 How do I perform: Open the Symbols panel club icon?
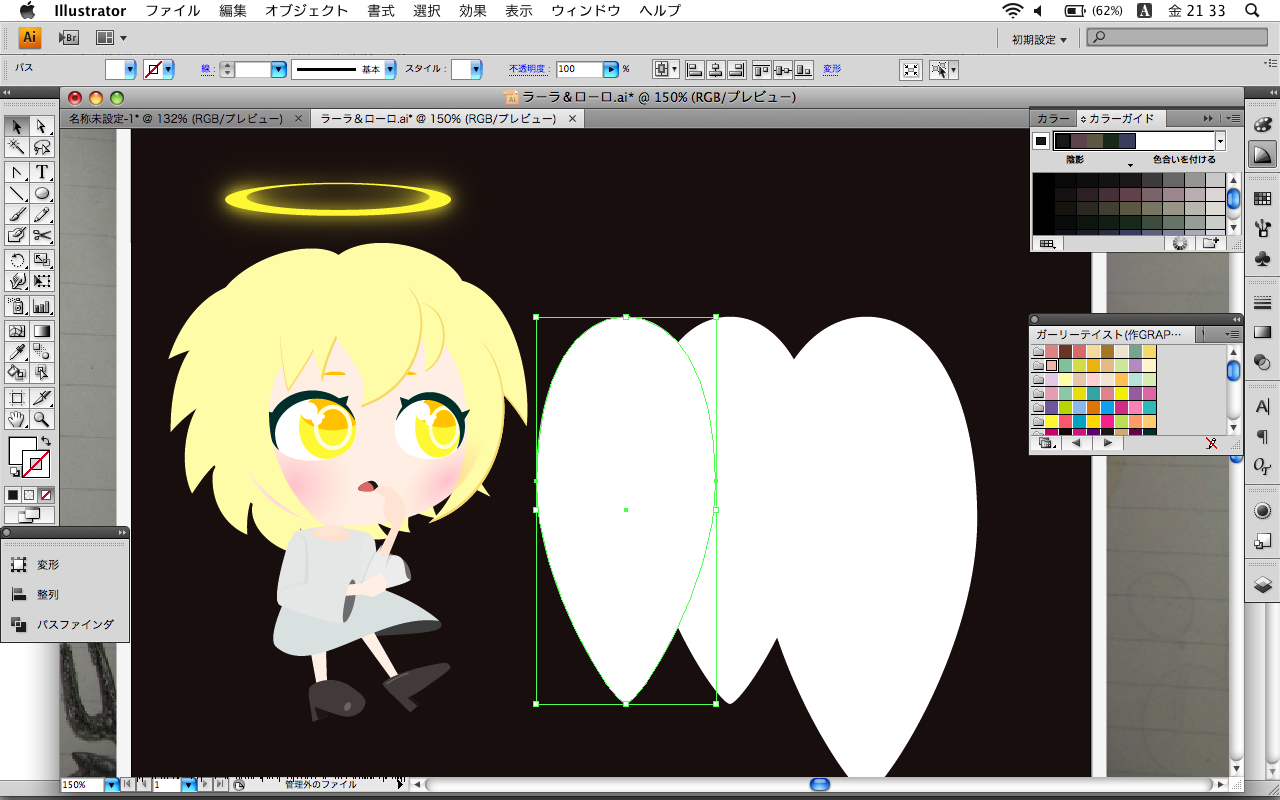tap(1262, 258)
